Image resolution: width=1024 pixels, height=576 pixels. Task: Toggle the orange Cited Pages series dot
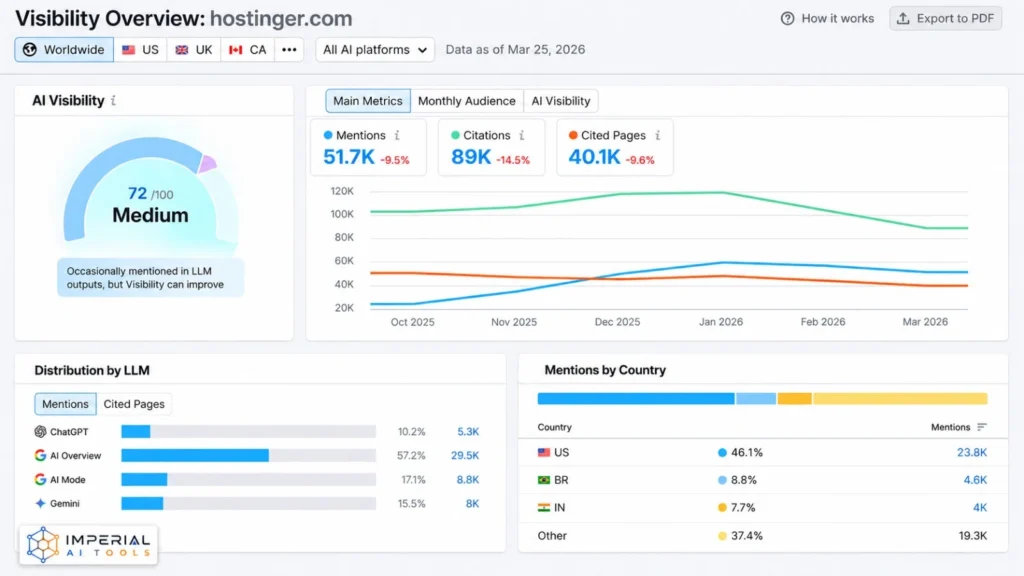click(573, 135)
